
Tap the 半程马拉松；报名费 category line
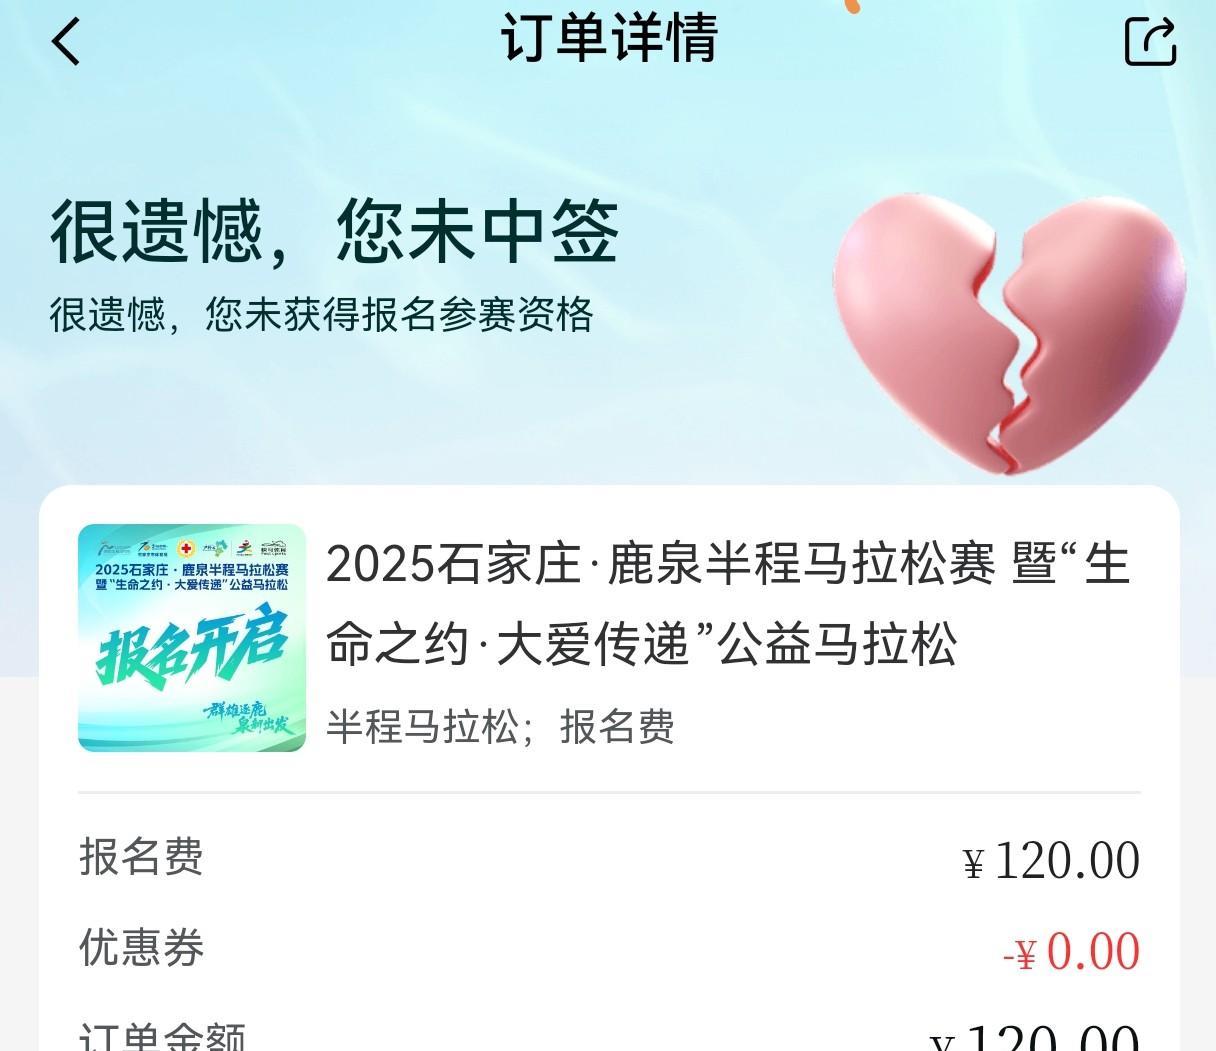click(501, 726)
